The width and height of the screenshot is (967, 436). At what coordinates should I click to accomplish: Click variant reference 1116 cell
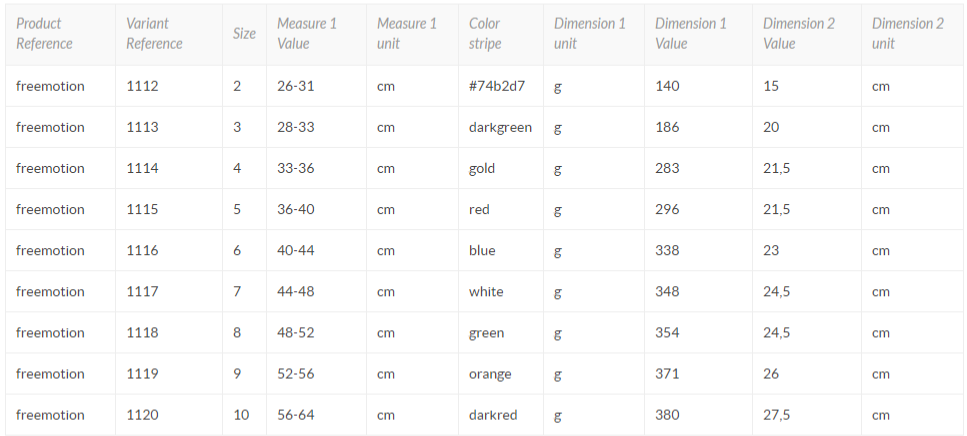click(142, 250)
